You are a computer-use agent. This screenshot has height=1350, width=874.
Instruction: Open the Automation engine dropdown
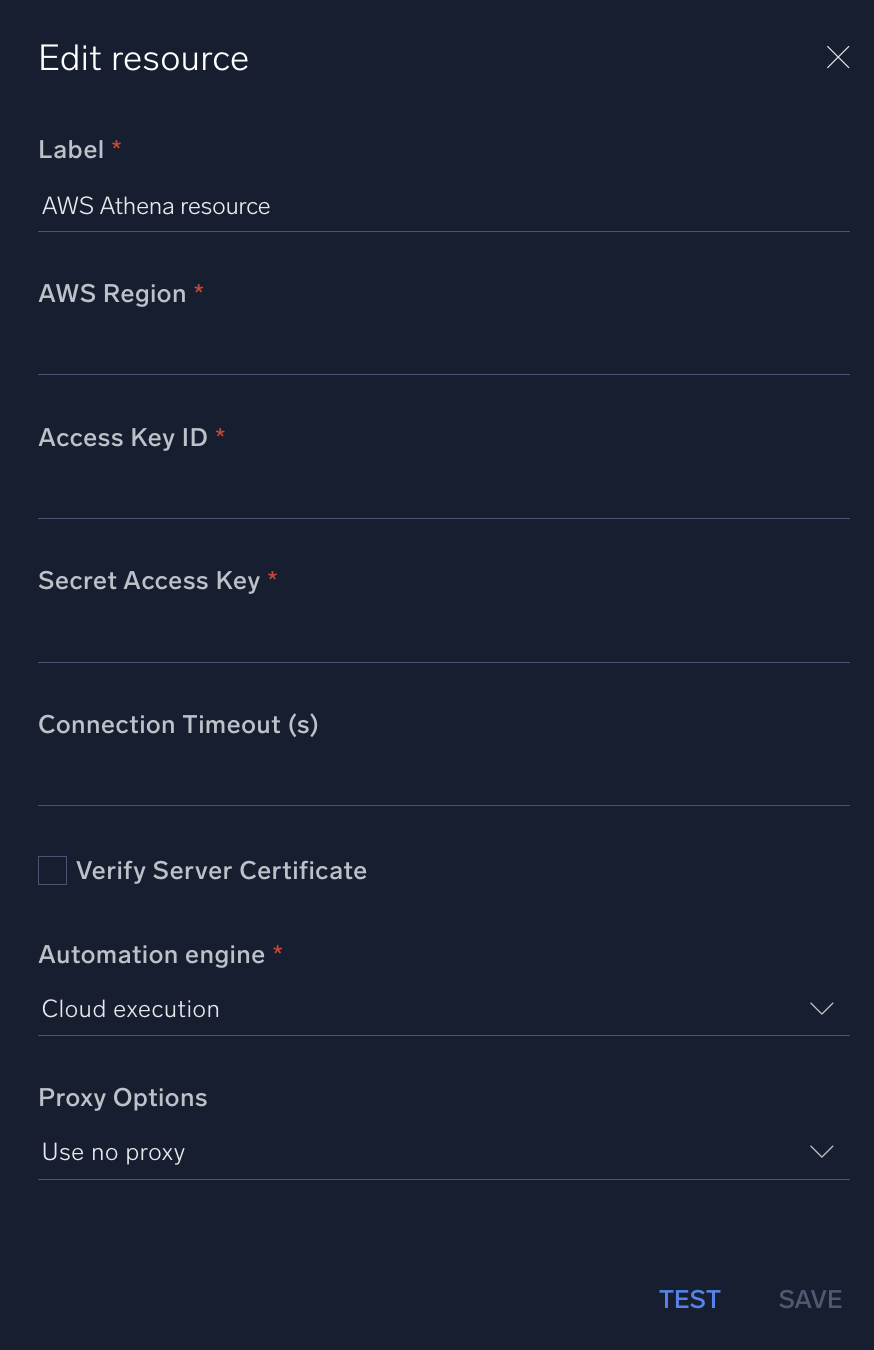444,1009
